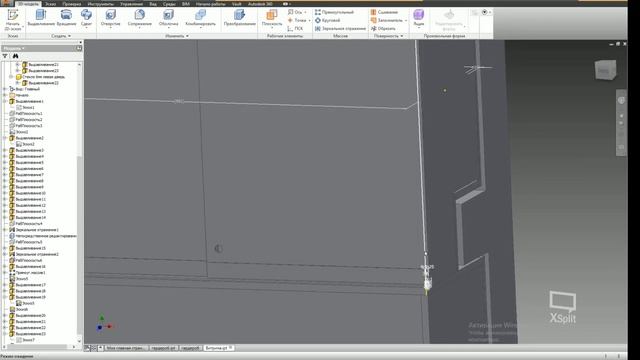
Task: Open the Создать panel dropdown
Action: (x=61, y=36)
